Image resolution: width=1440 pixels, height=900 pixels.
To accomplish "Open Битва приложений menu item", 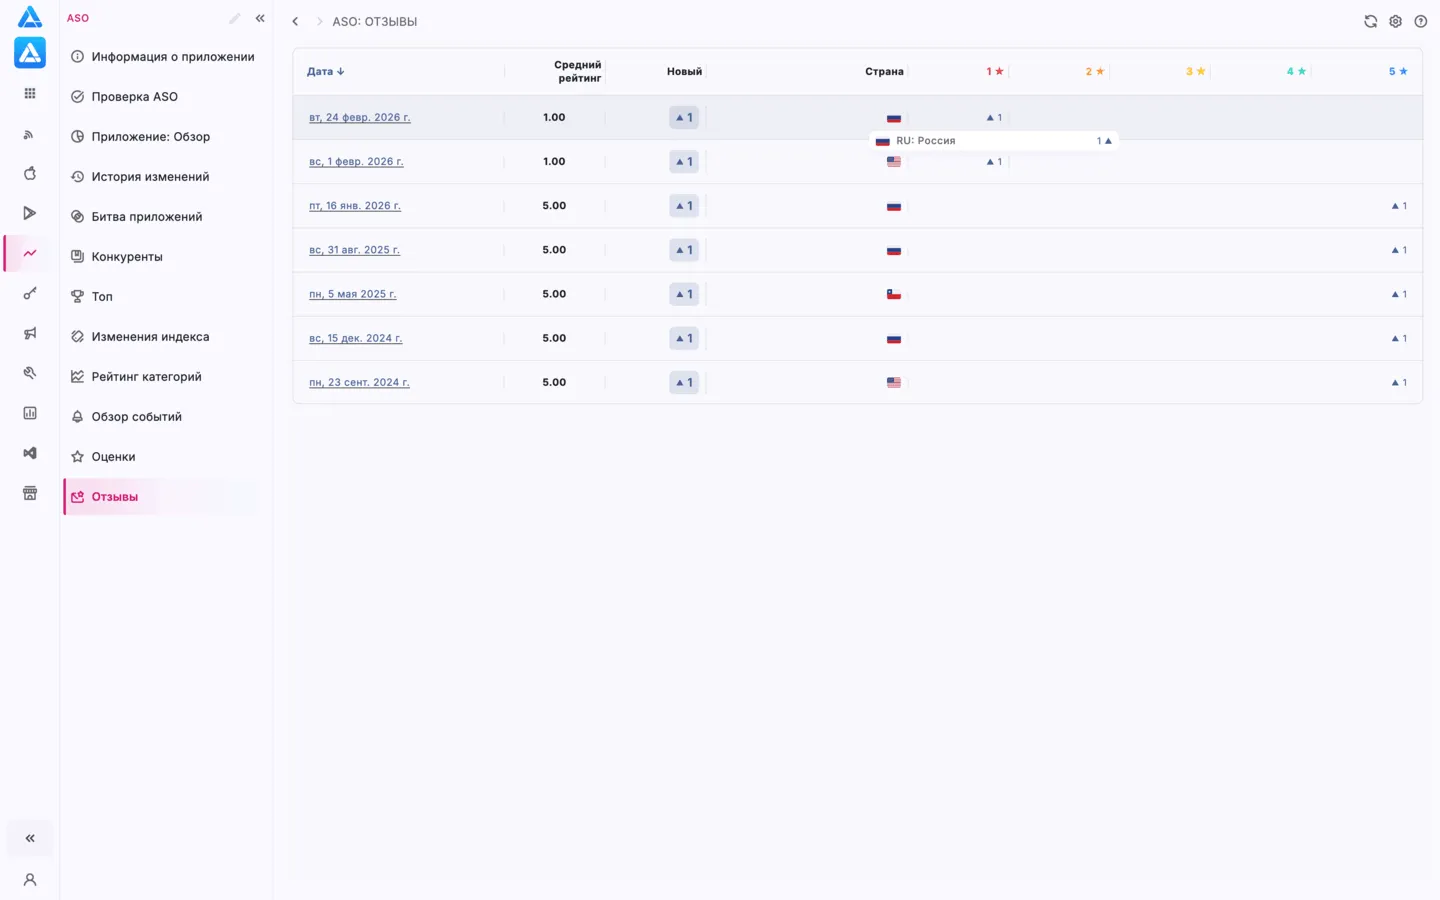I will (162, 217).
